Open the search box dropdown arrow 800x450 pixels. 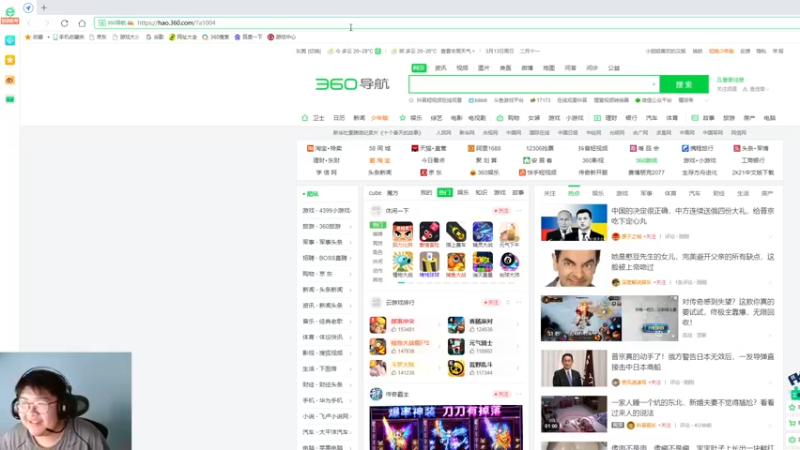point(654,84)
